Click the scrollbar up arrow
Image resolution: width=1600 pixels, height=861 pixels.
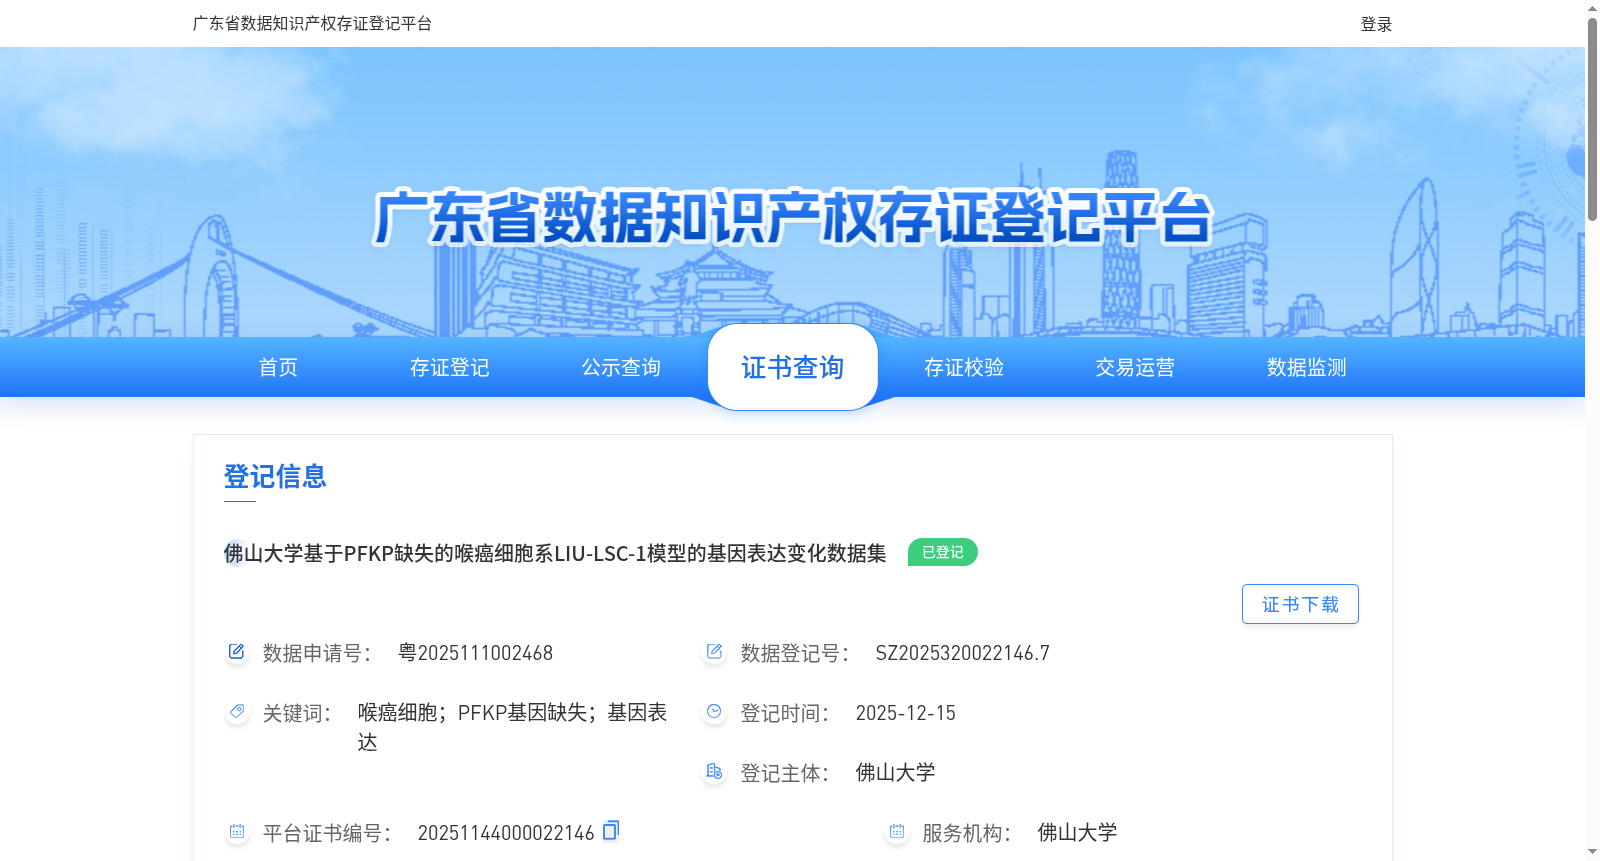click(x=1592, y=8)
